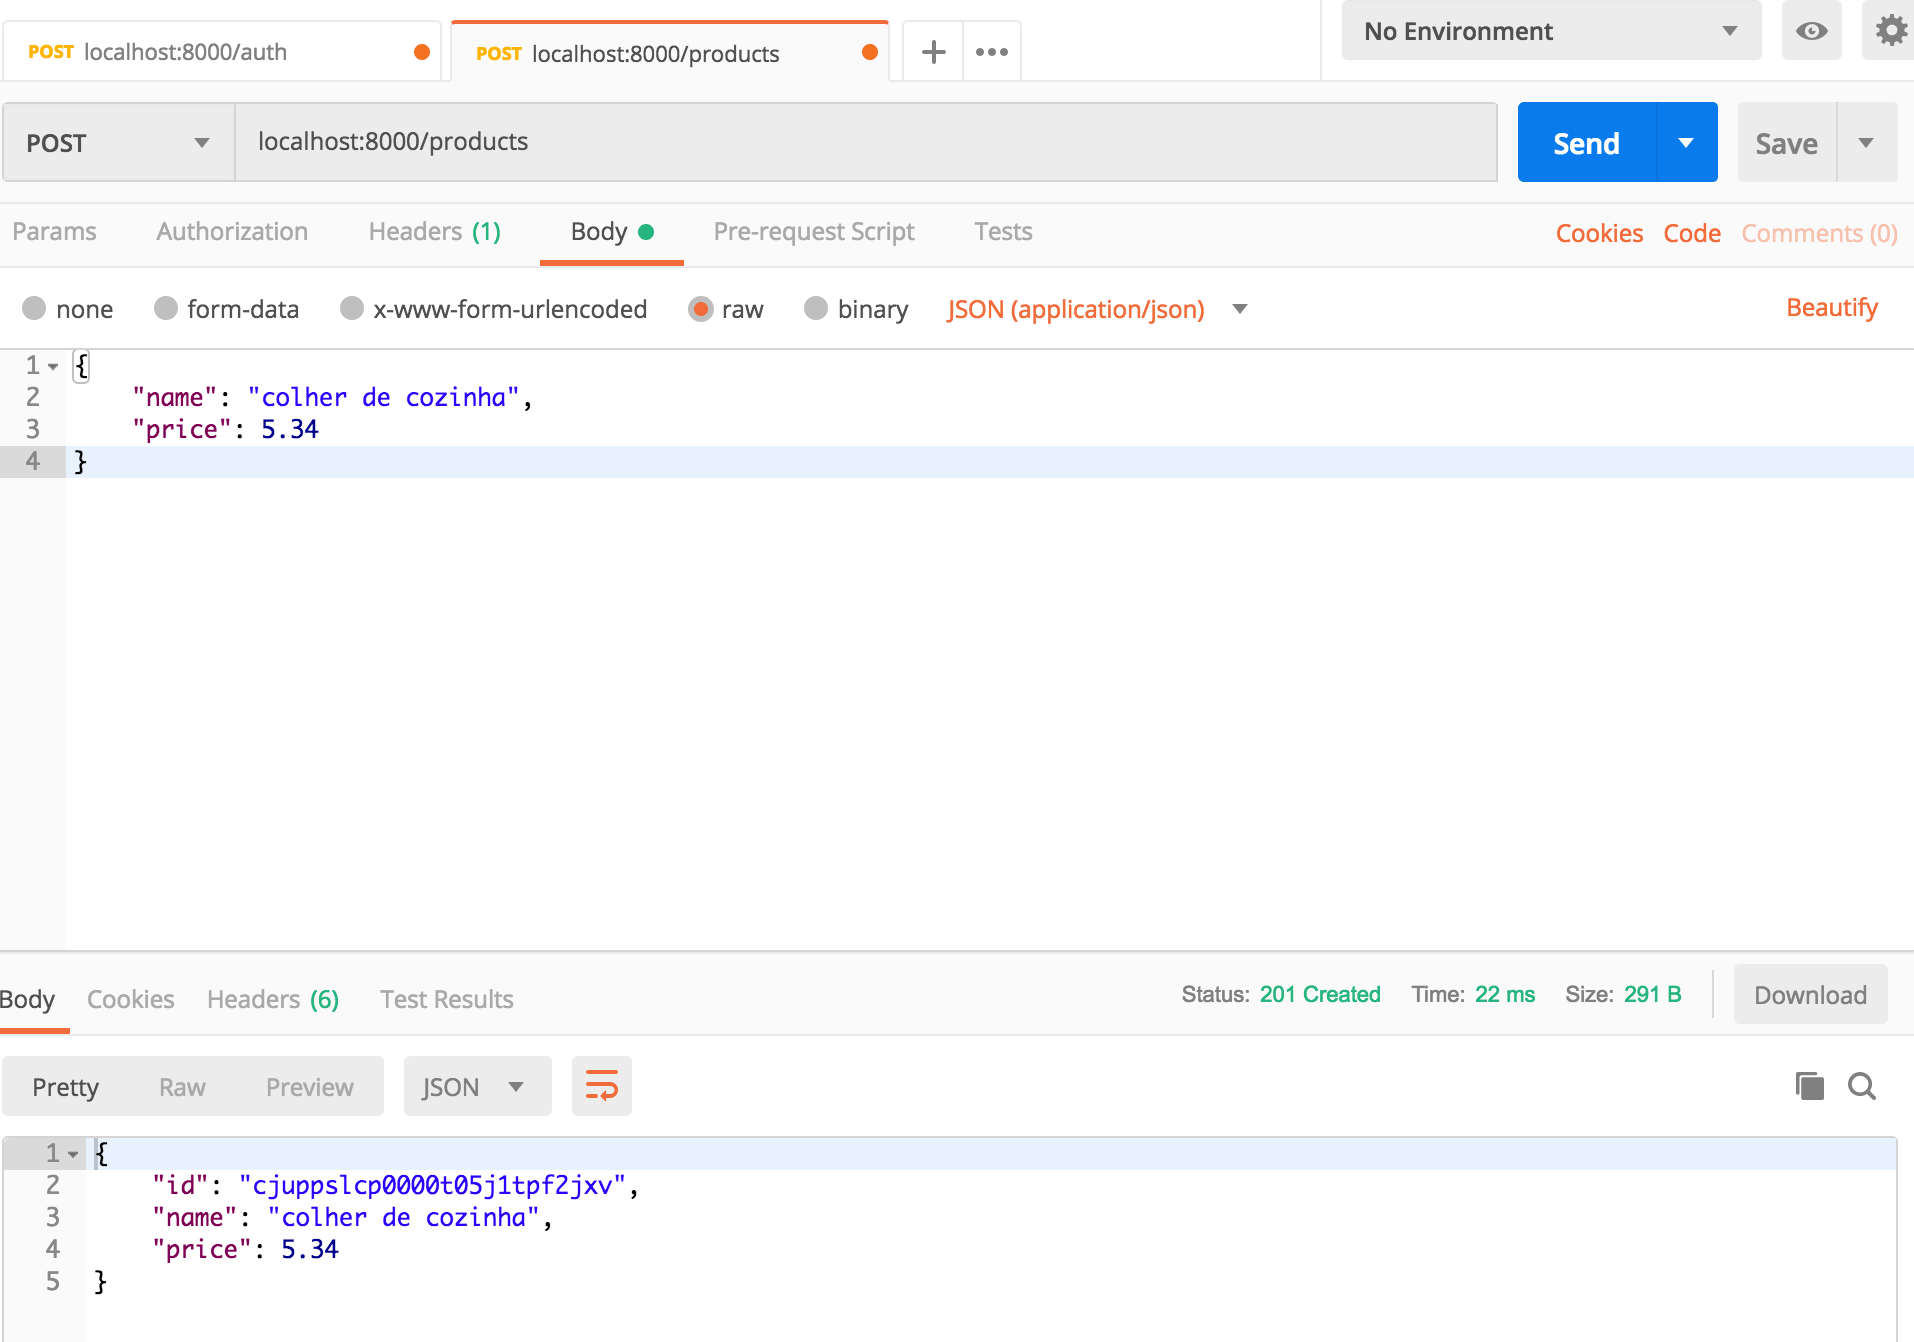This screenshot has width=1914, height=1342.
Task: Switch to the localhost:8000/auth request tab
Action: click(x=221, y=52)
